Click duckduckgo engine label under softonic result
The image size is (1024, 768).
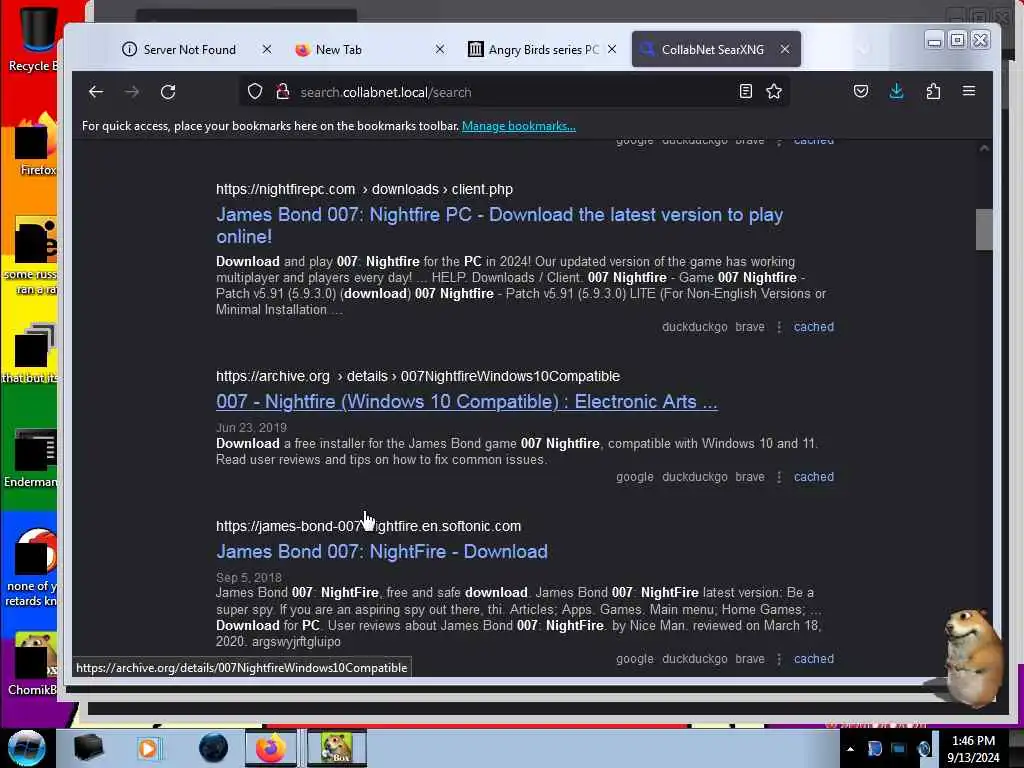pos(694,658)
